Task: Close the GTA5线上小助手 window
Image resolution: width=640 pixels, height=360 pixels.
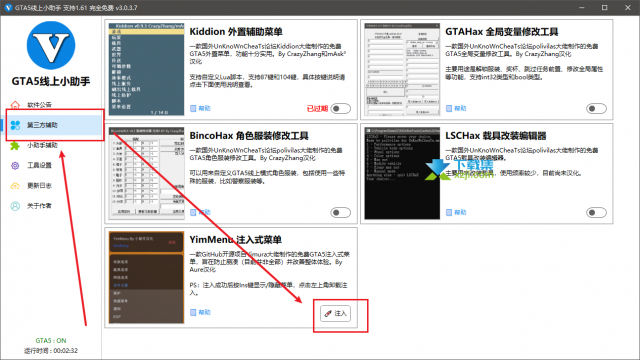Action: click(x=628, y=8)
